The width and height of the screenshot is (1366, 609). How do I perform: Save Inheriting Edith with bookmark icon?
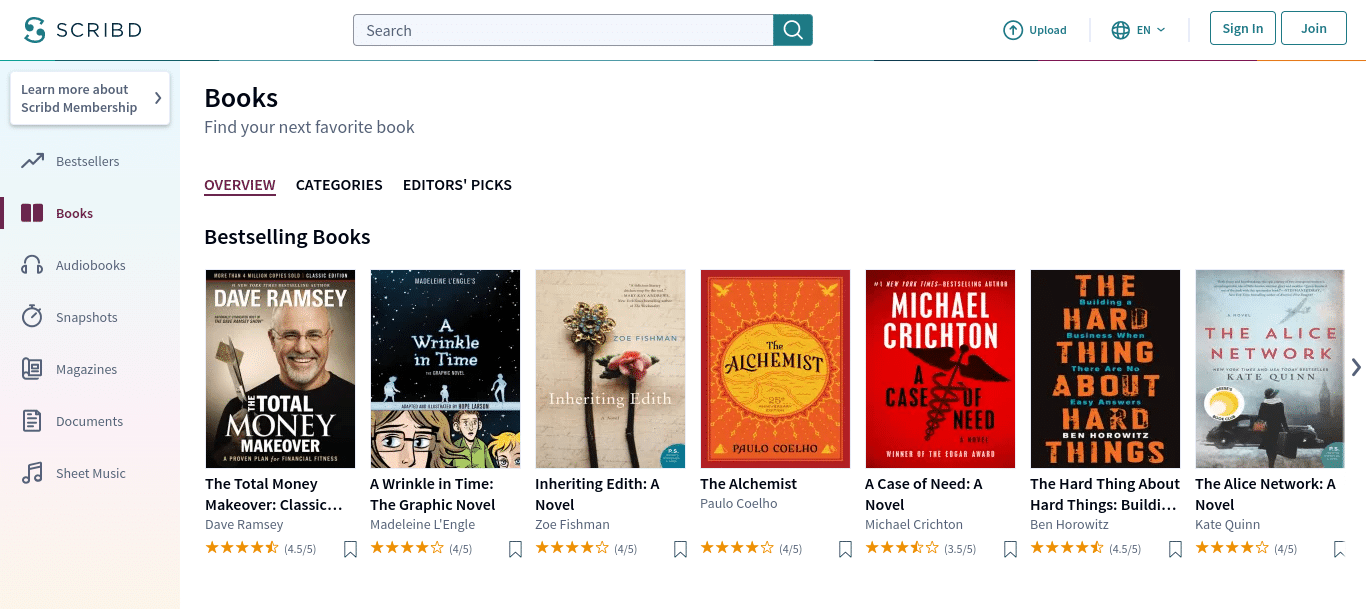point(680,549)
